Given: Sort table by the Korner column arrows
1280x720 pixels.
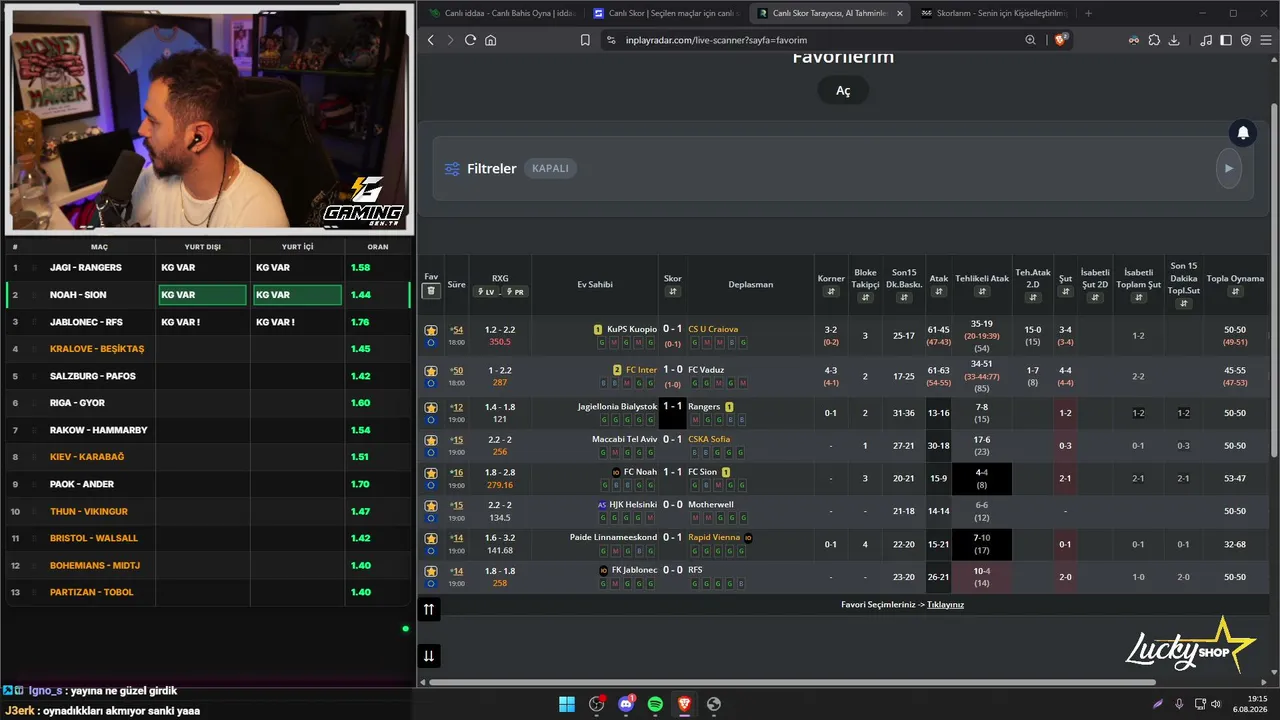Looking at the screenshot, I should [x=831, y=292].
